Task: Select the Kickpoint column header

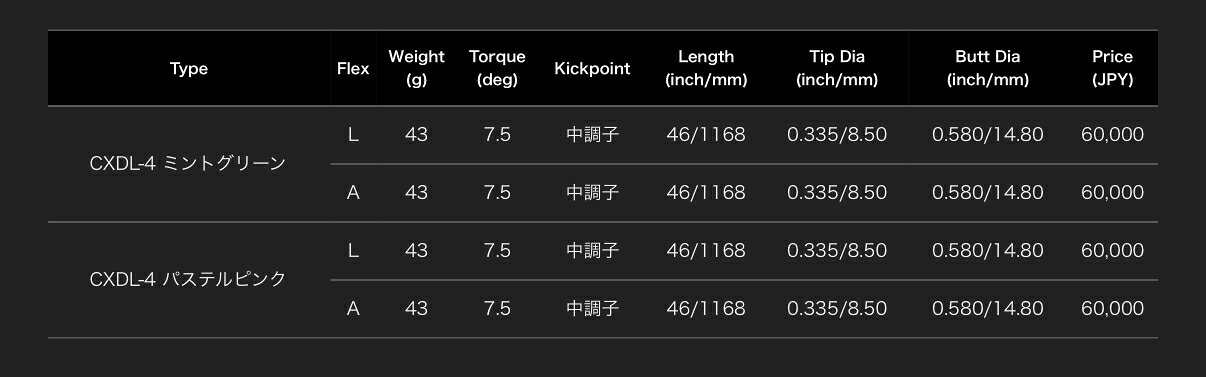Action: (592, 69)
